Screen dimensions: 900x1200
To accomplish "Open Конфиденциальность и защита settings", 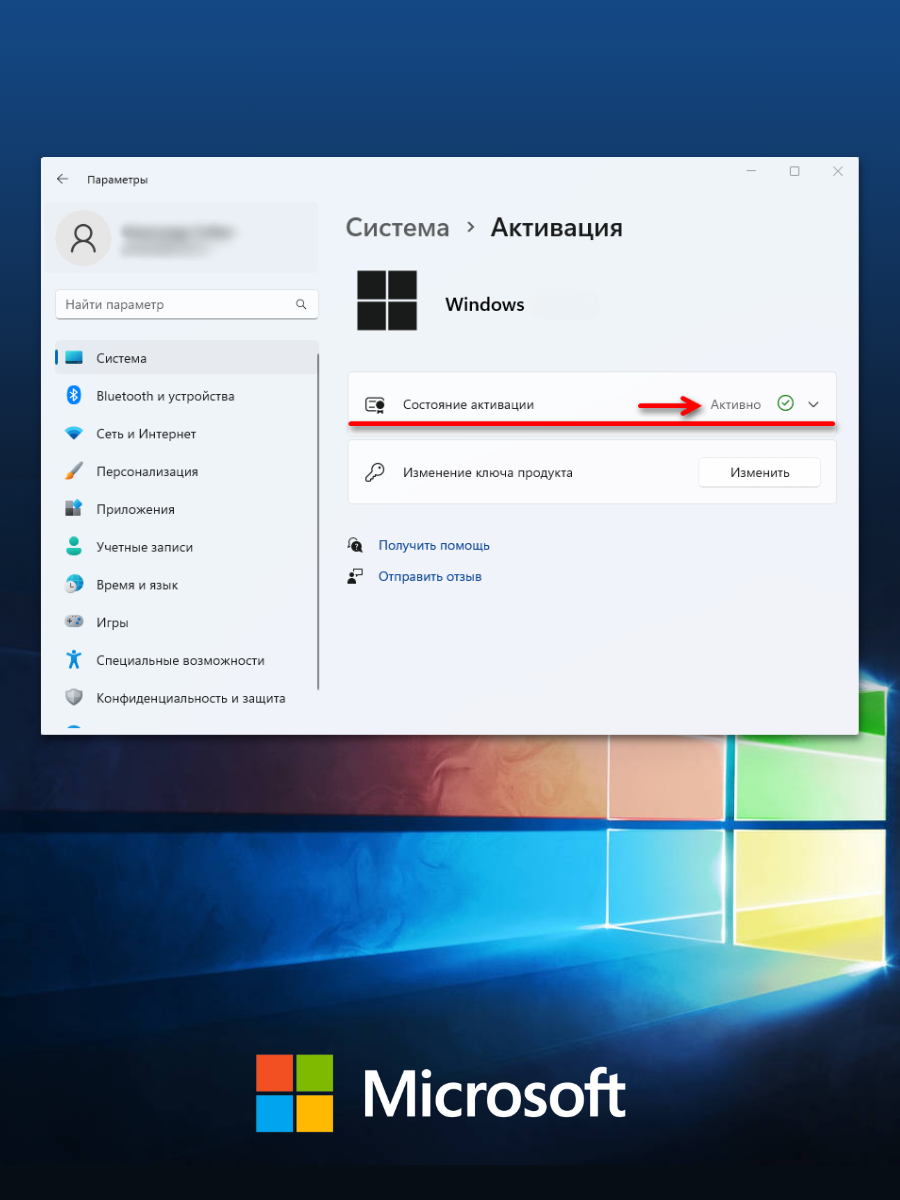I will click(186, 698).
